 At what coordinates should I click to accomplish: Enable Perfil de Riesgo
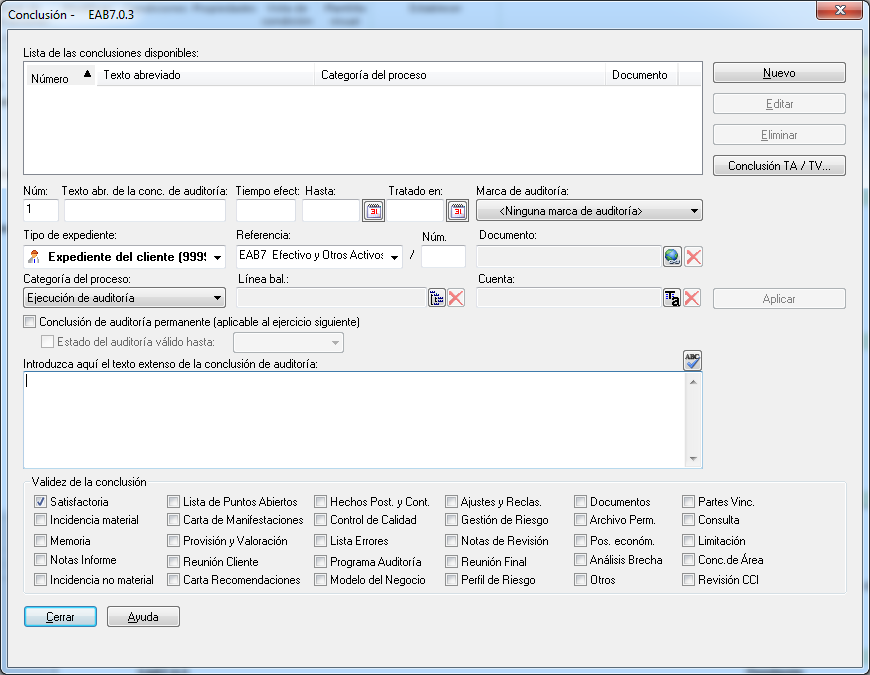coord(451,580)
